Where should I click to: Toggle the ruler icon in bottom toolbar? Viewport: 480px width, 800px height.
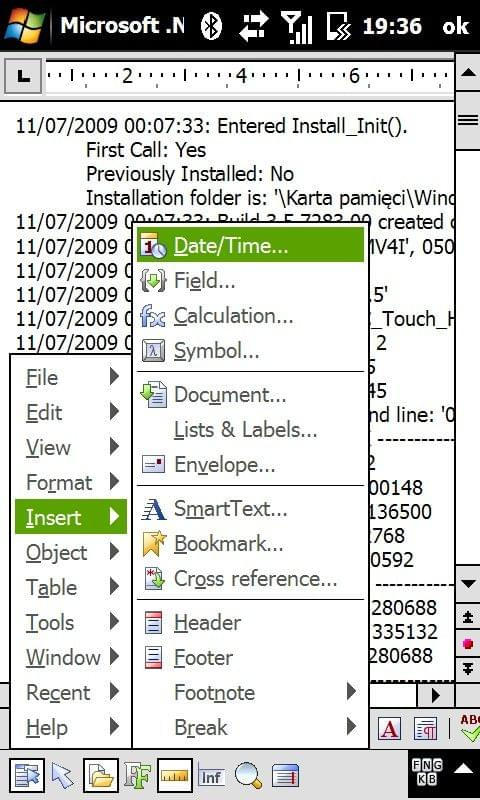point(175,776)
